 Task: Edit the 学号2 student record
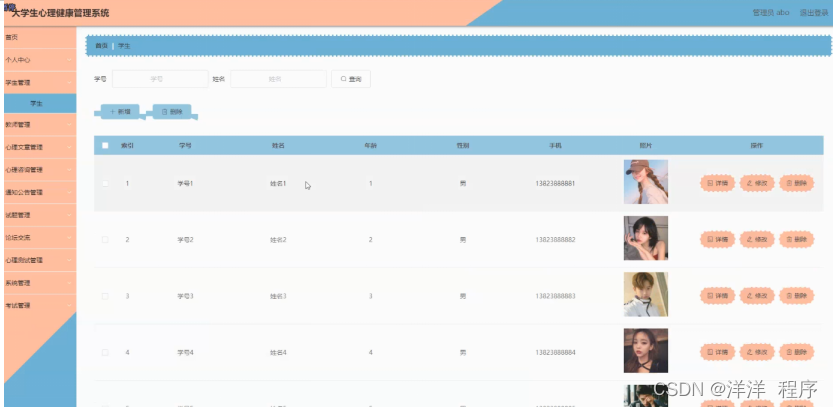(757, 240)
